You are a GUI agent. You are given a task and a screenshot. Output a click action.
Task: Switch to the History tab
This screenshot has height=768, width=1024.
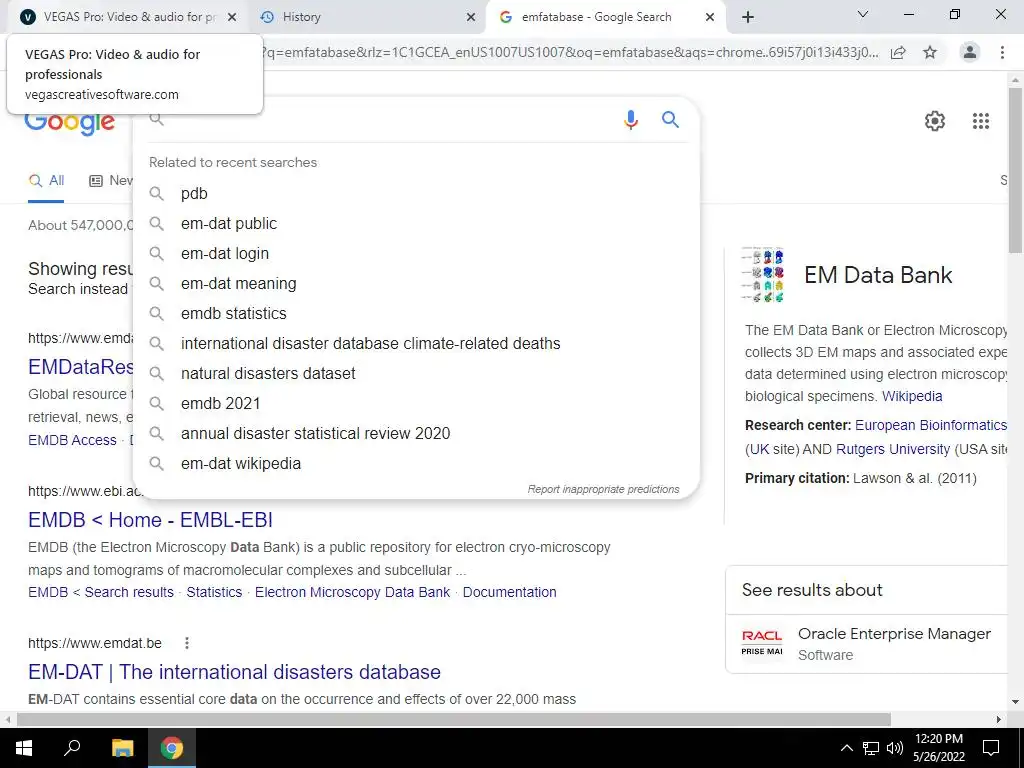[x=366, y=17]
